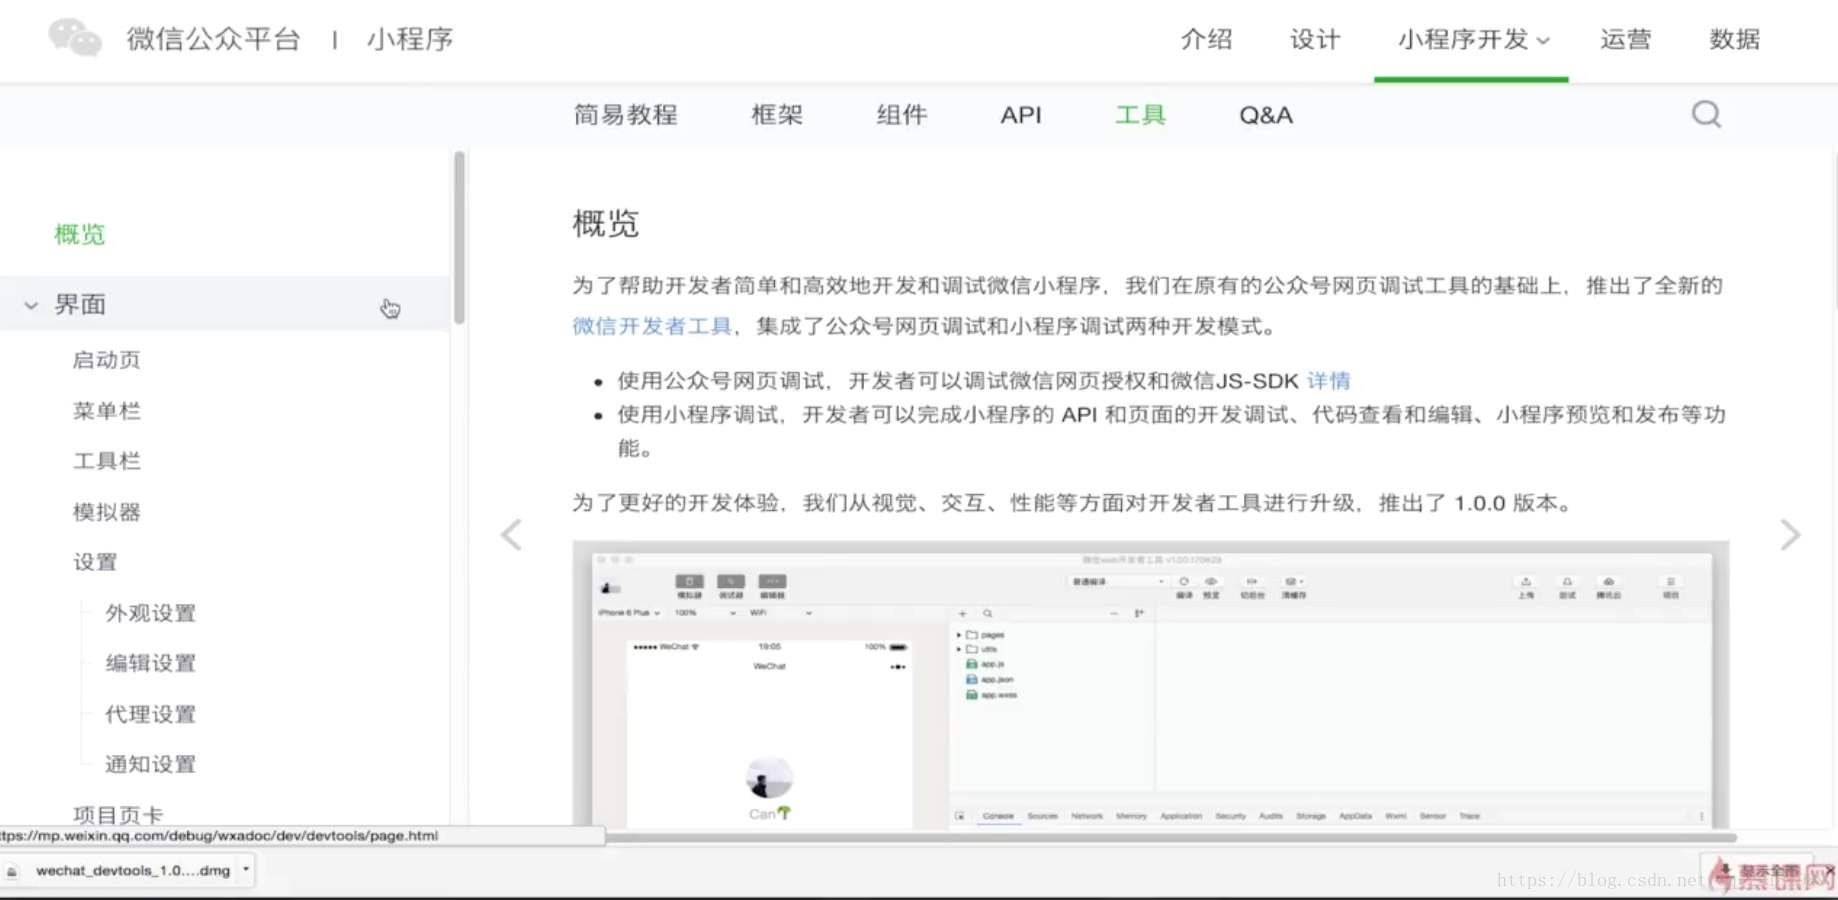Switch to the Q&A tab
Image resolution: width=1838 pixels, height=900 pixels.
(1266, 115)
